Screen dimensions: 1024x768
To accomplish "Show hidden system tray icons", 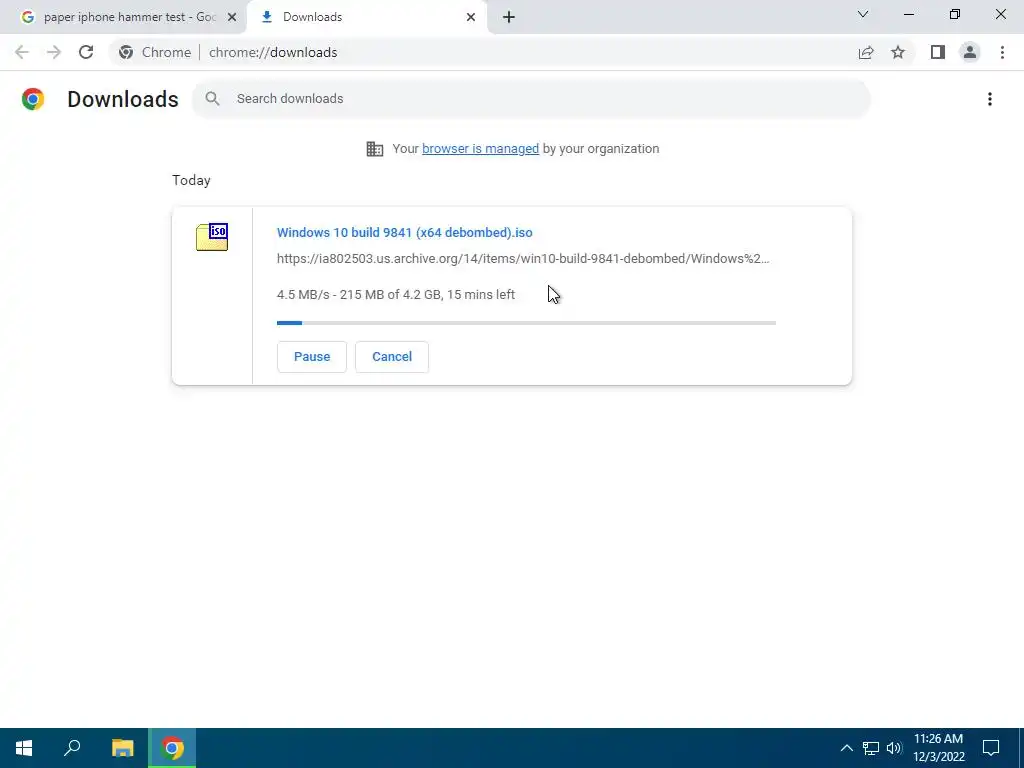I will pos(846,748).
